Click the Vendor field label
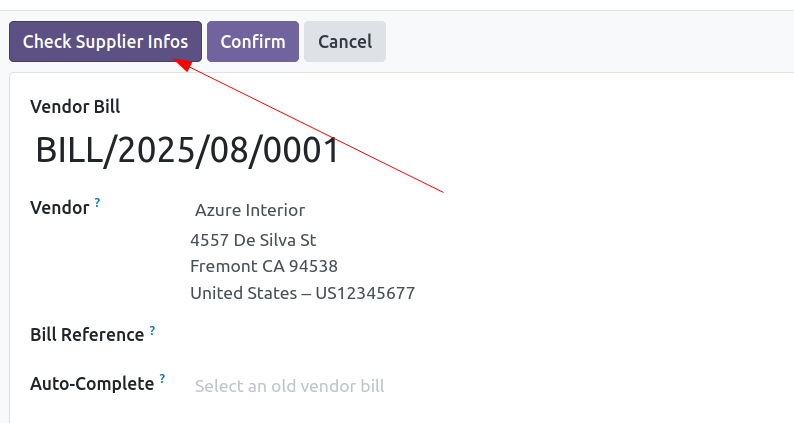The height and width of the screenshot is (423, 794). 60,208
